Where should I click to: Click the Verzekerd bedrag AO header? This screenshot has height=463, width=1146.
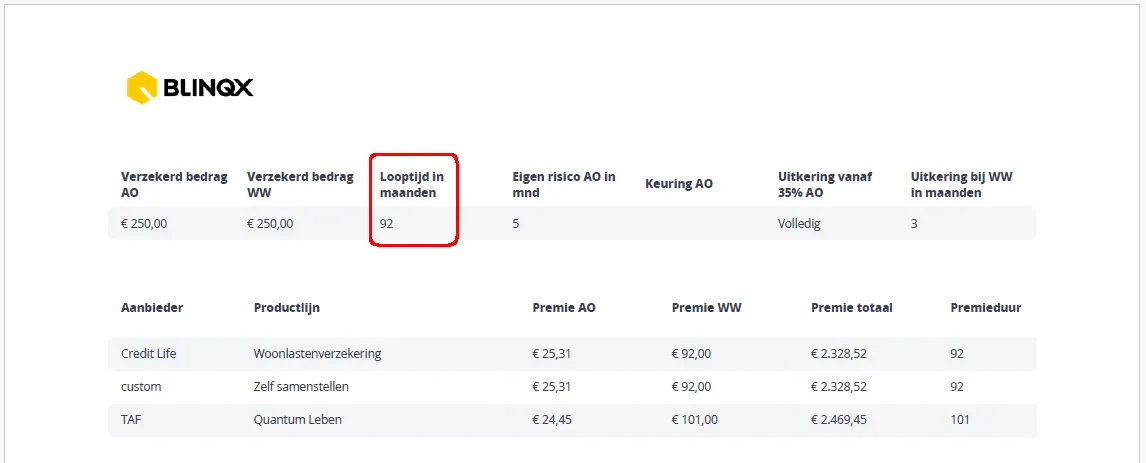[174, 184]
